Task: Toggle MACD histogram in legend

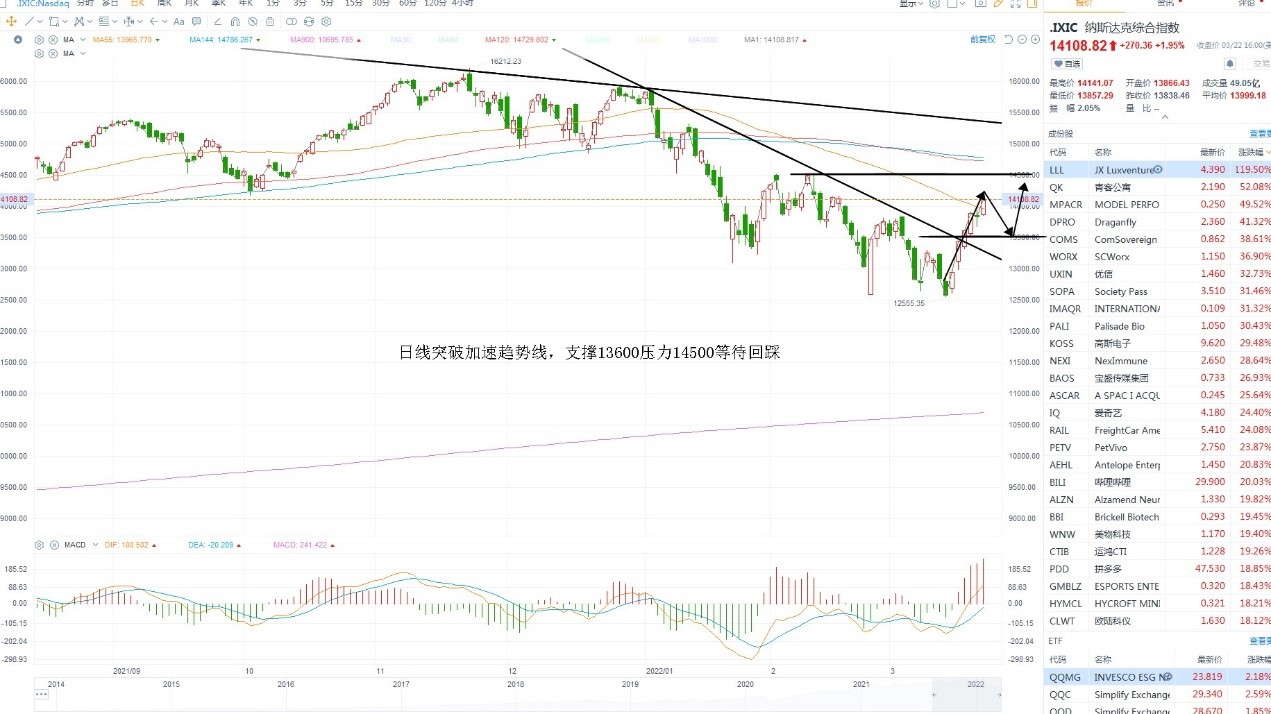Action: (303, 545)
